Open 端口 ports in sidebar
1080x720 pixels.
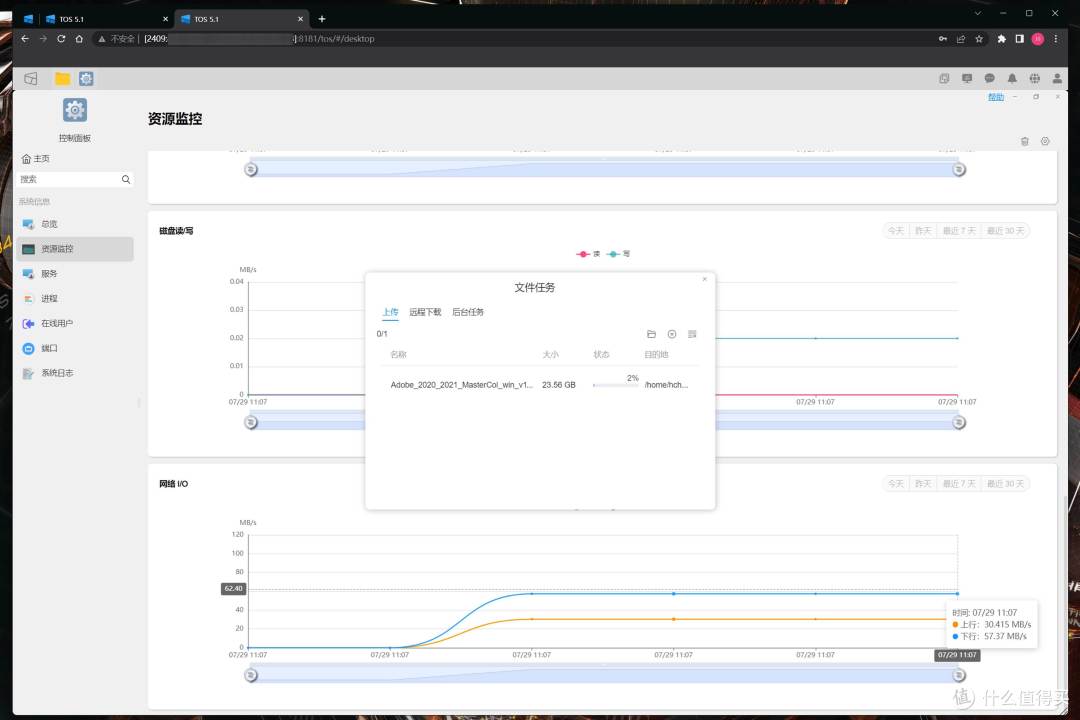(x=76, y=348)
